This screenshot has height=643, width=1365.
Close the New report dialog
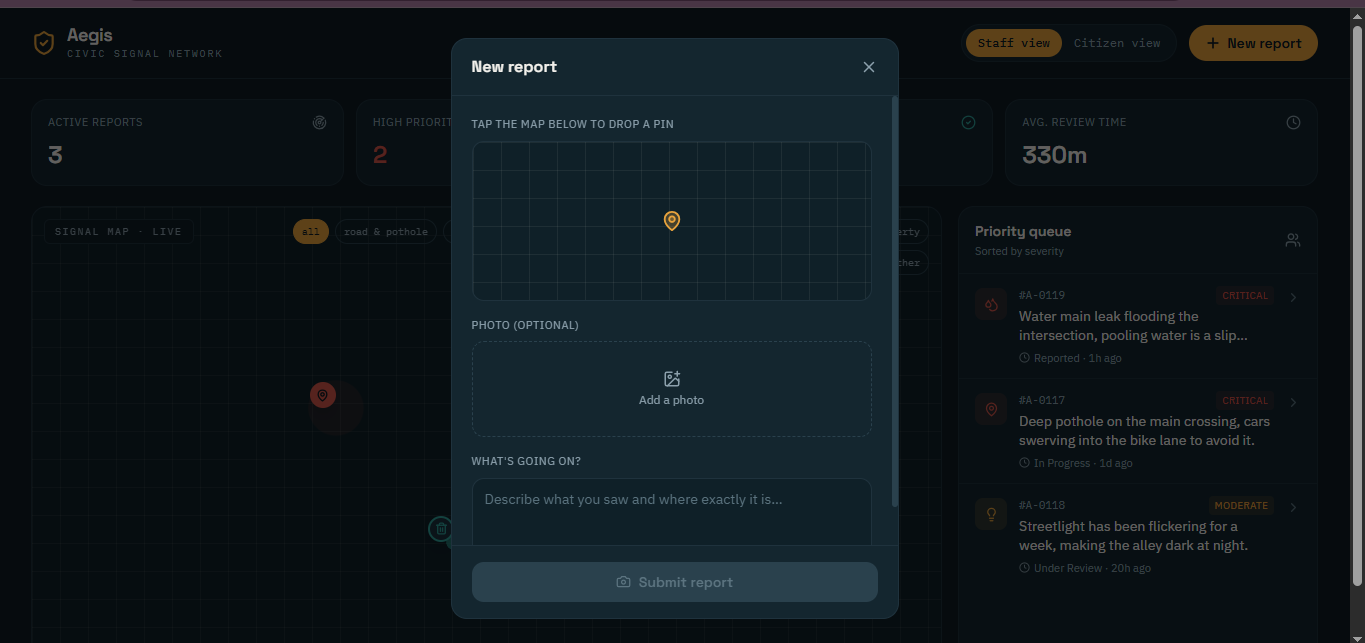pyautogui.click(x=868, y=67)
